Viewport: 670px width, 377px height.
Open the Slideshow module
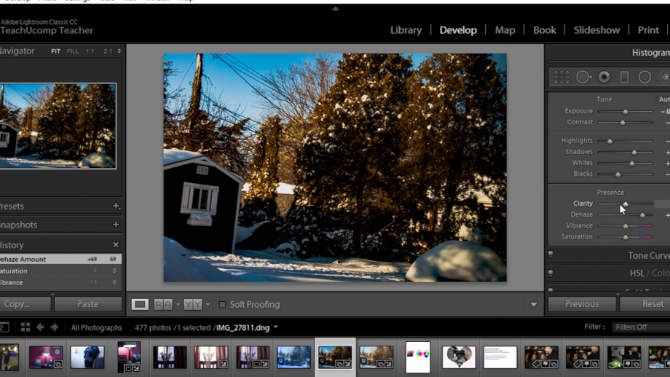(597, 30)
